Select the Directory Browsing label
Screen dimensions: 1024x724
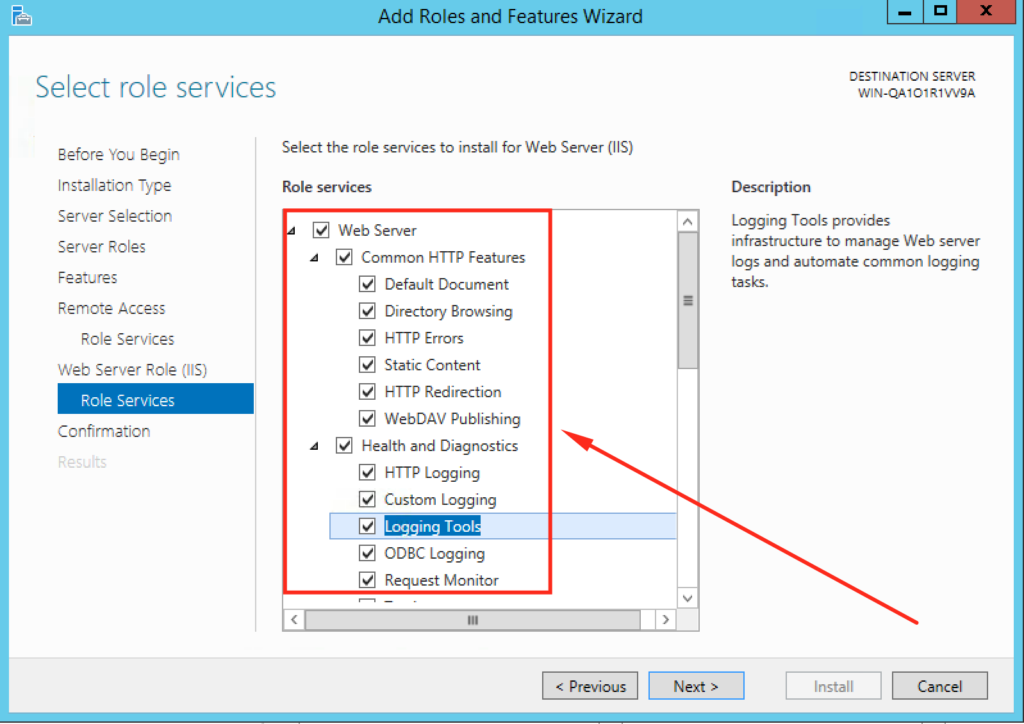tap(449, 311)
